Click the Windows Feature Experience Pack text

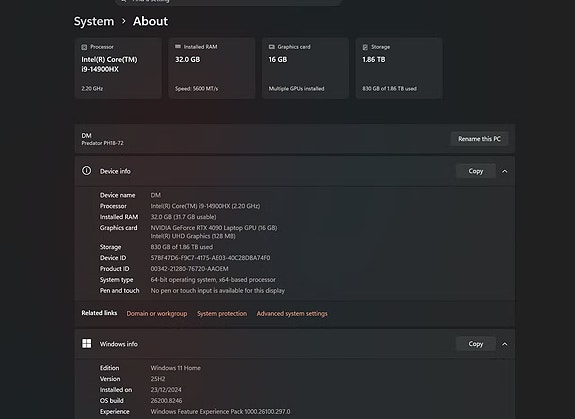220,412
